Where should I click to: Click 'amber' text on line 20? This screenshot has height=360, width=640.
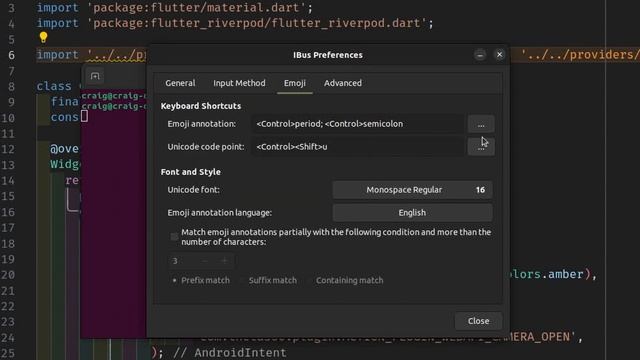(x=565, y=274)
